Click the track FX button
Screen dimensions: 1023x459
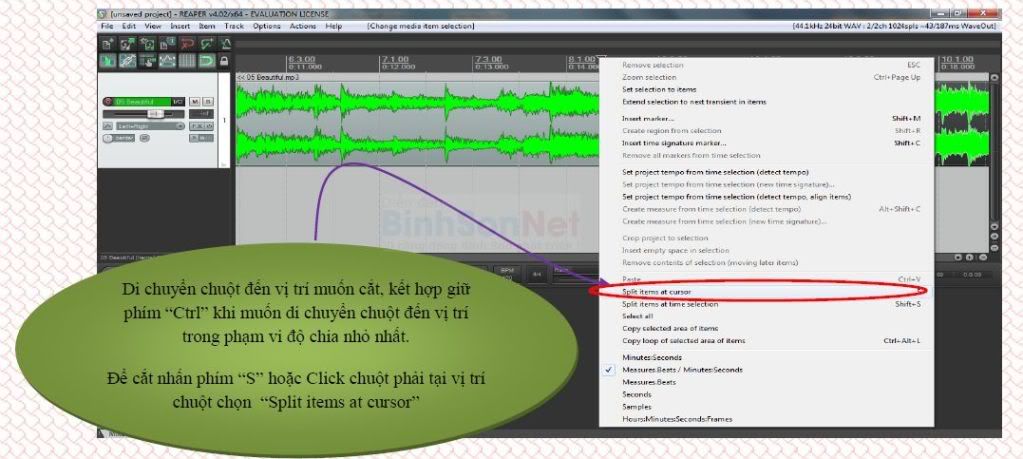pyautogui.click(x=196, y=126)
